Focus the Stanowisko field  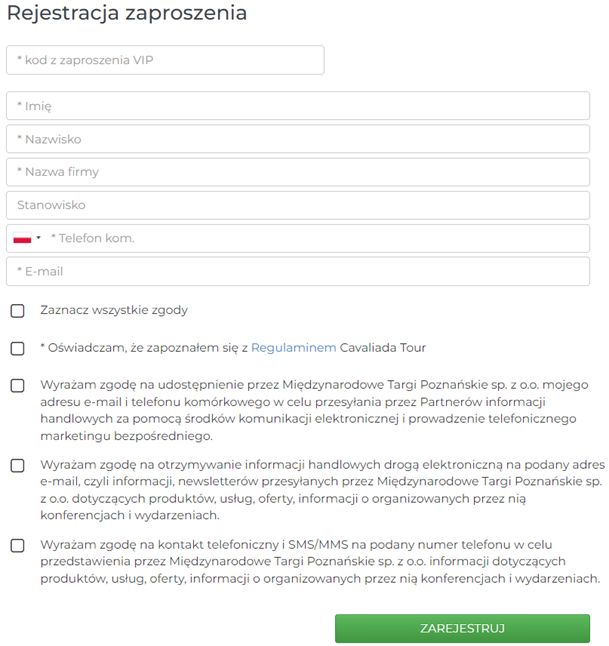tap(298, 205)
